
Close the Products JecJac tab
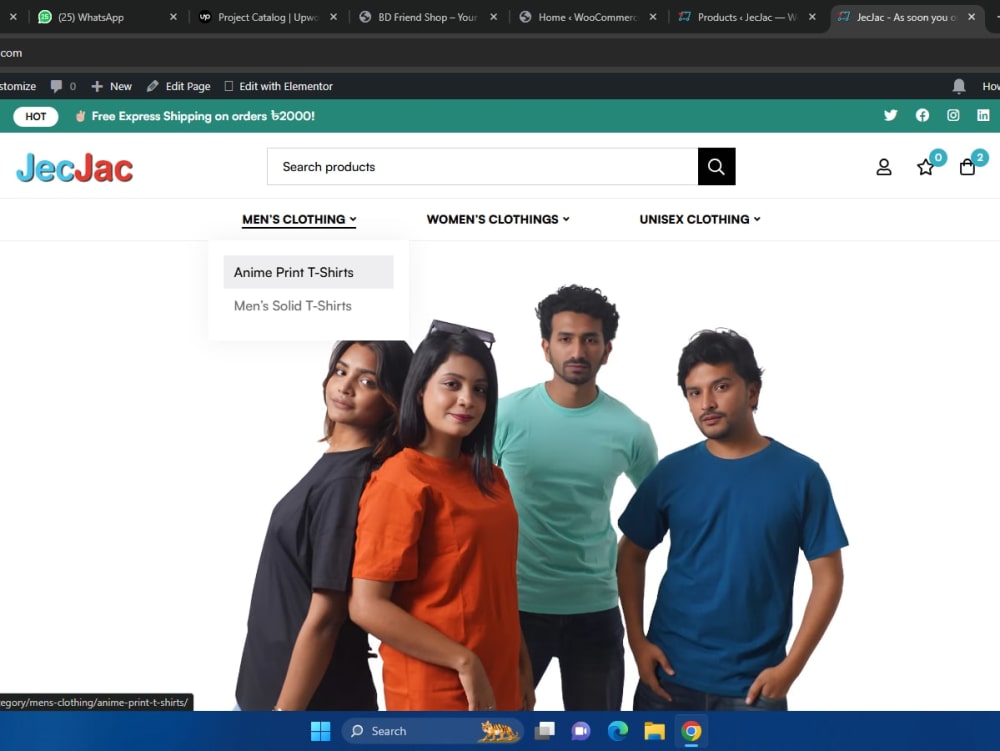[x=812, y=17]
